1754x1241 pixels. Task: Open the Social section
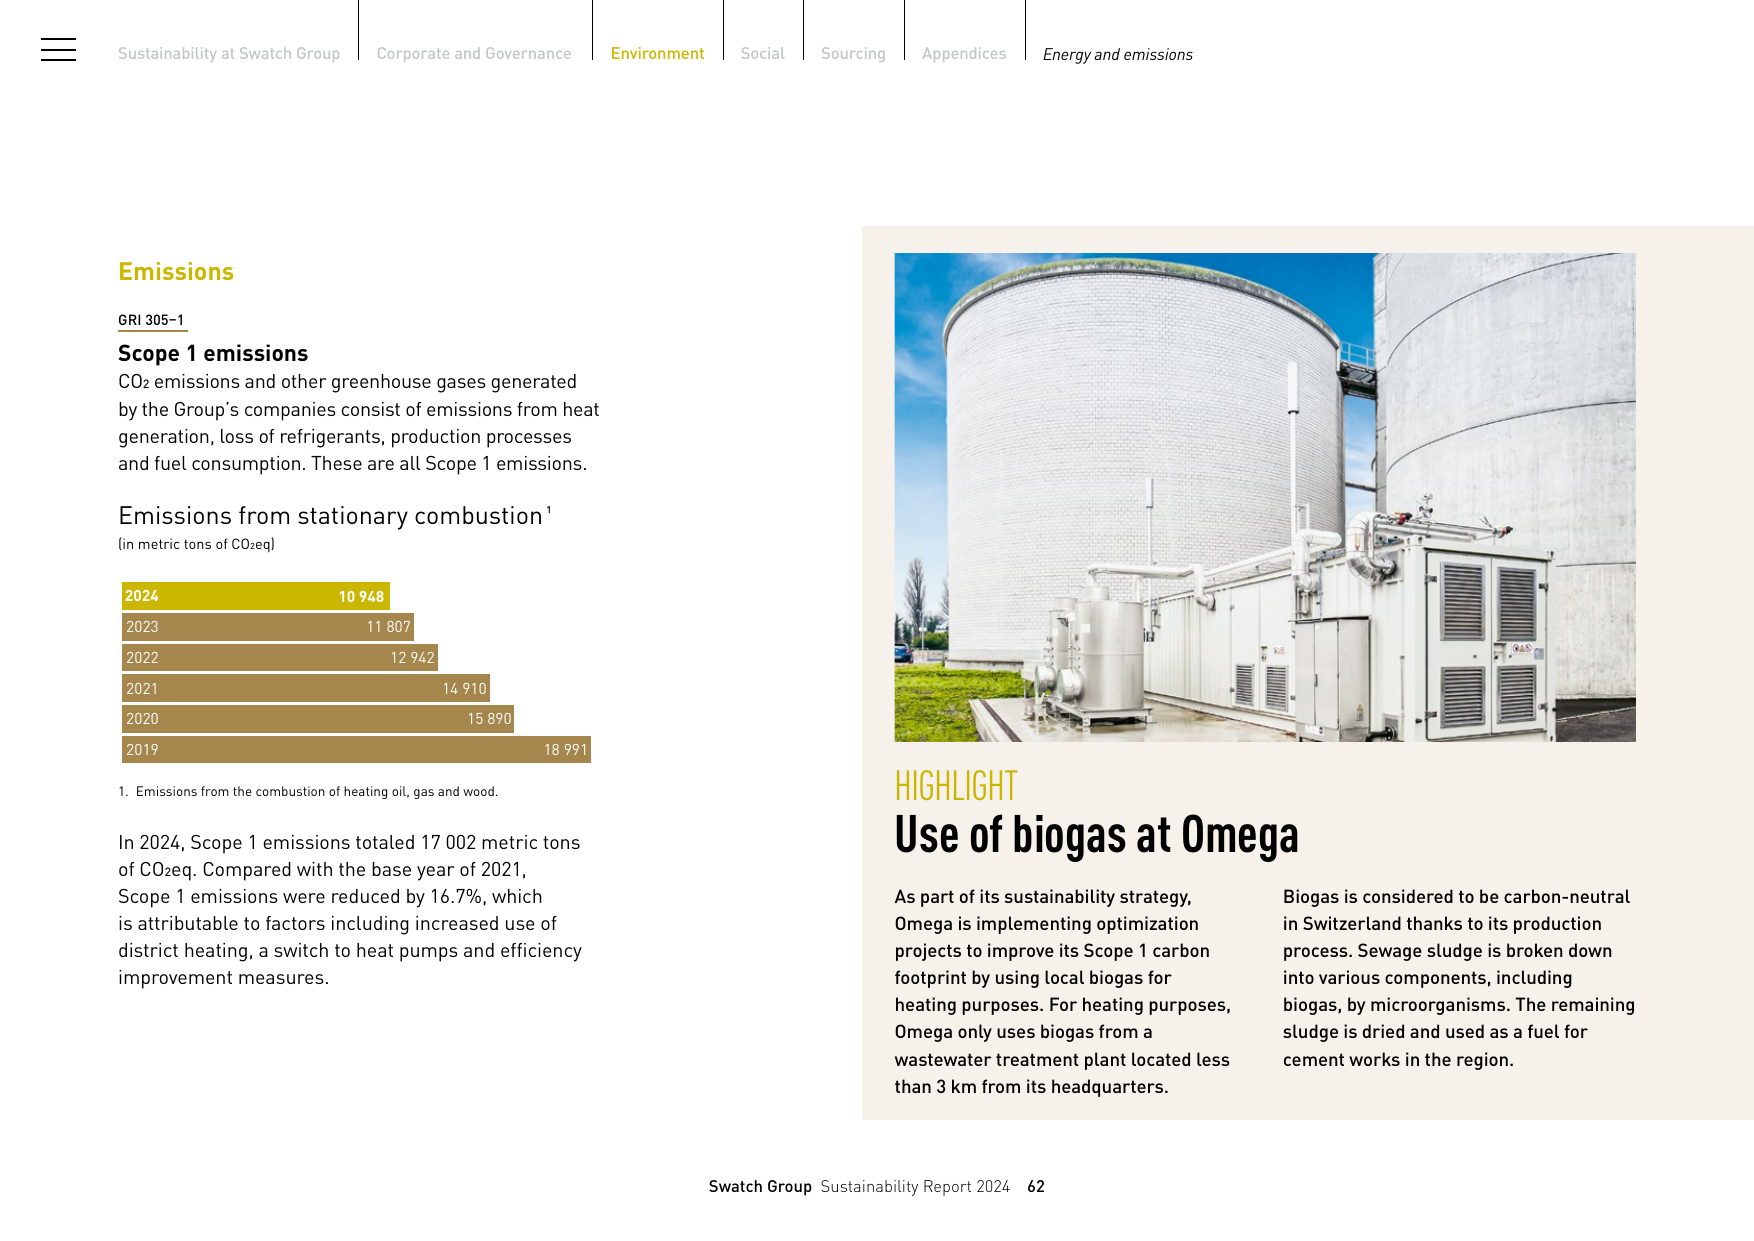[763, 54]
